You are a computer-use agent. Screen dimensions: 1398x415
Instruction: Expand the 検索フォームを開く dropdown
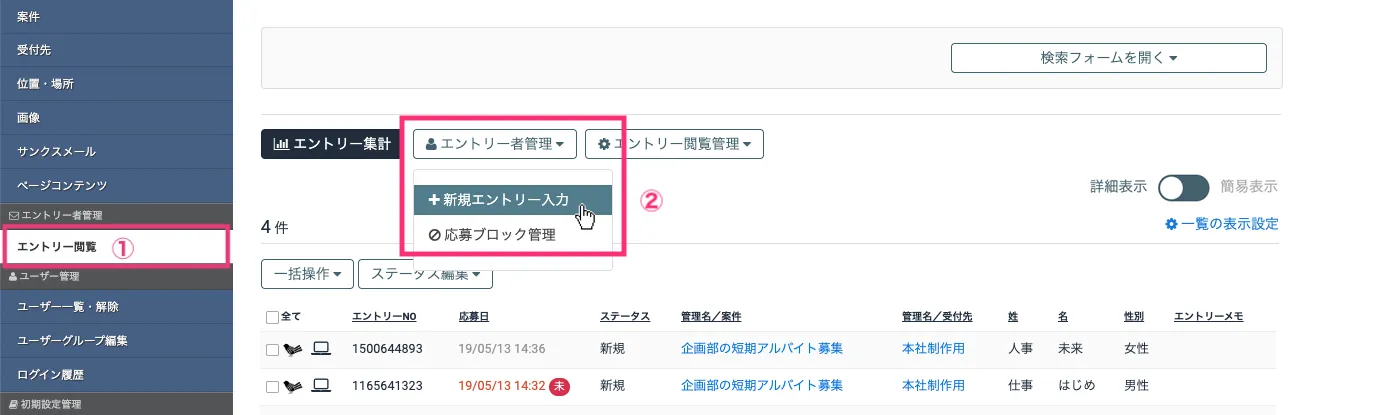tap(1108, 58)
